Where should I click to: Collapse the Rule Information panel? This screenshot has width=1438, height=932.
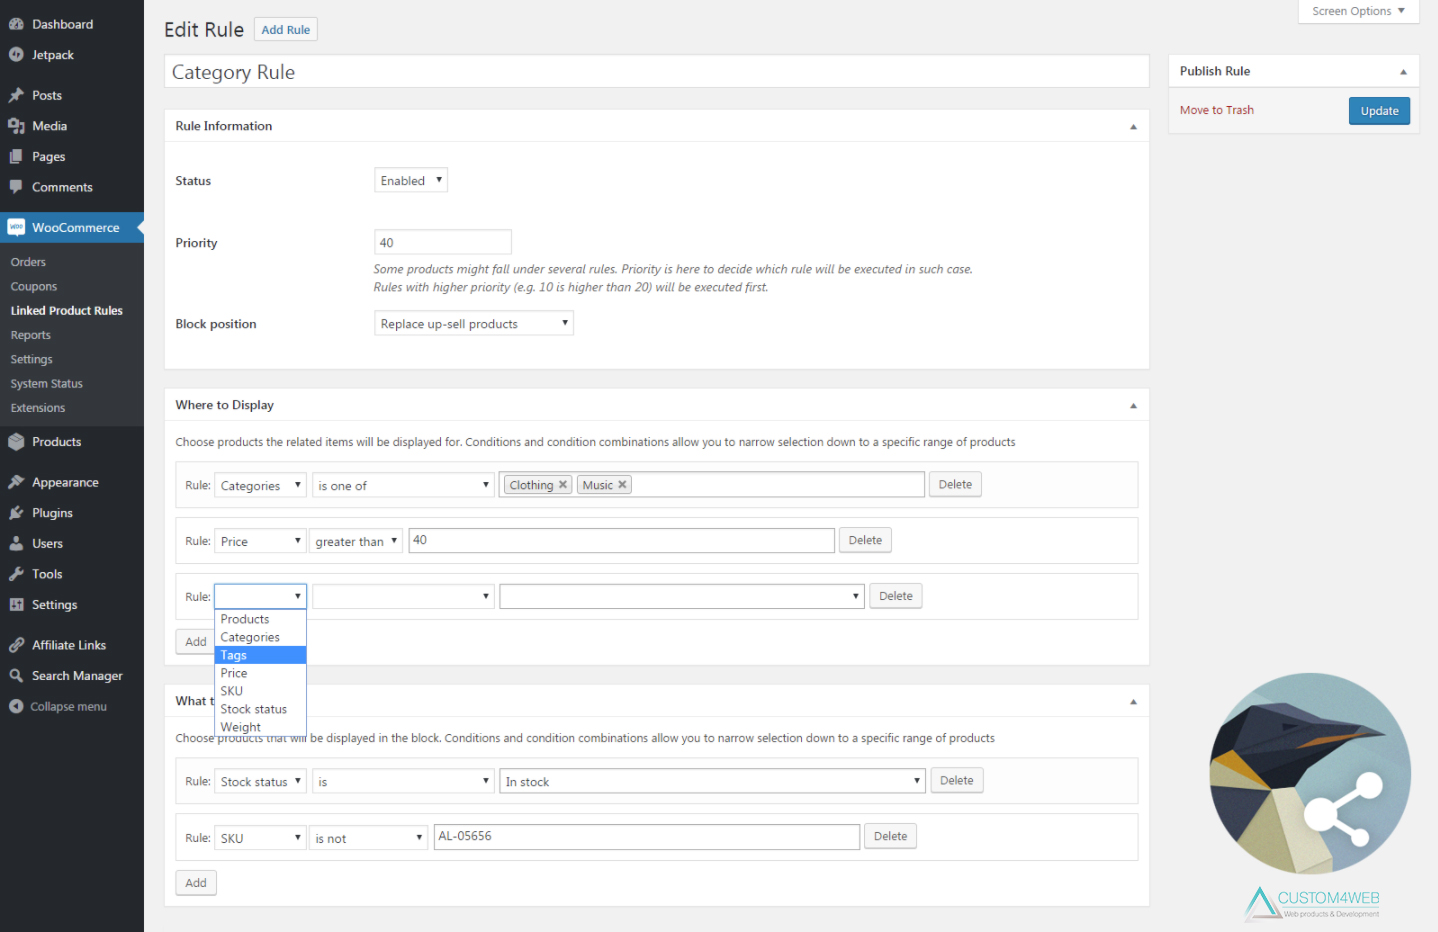point(1133,127)
